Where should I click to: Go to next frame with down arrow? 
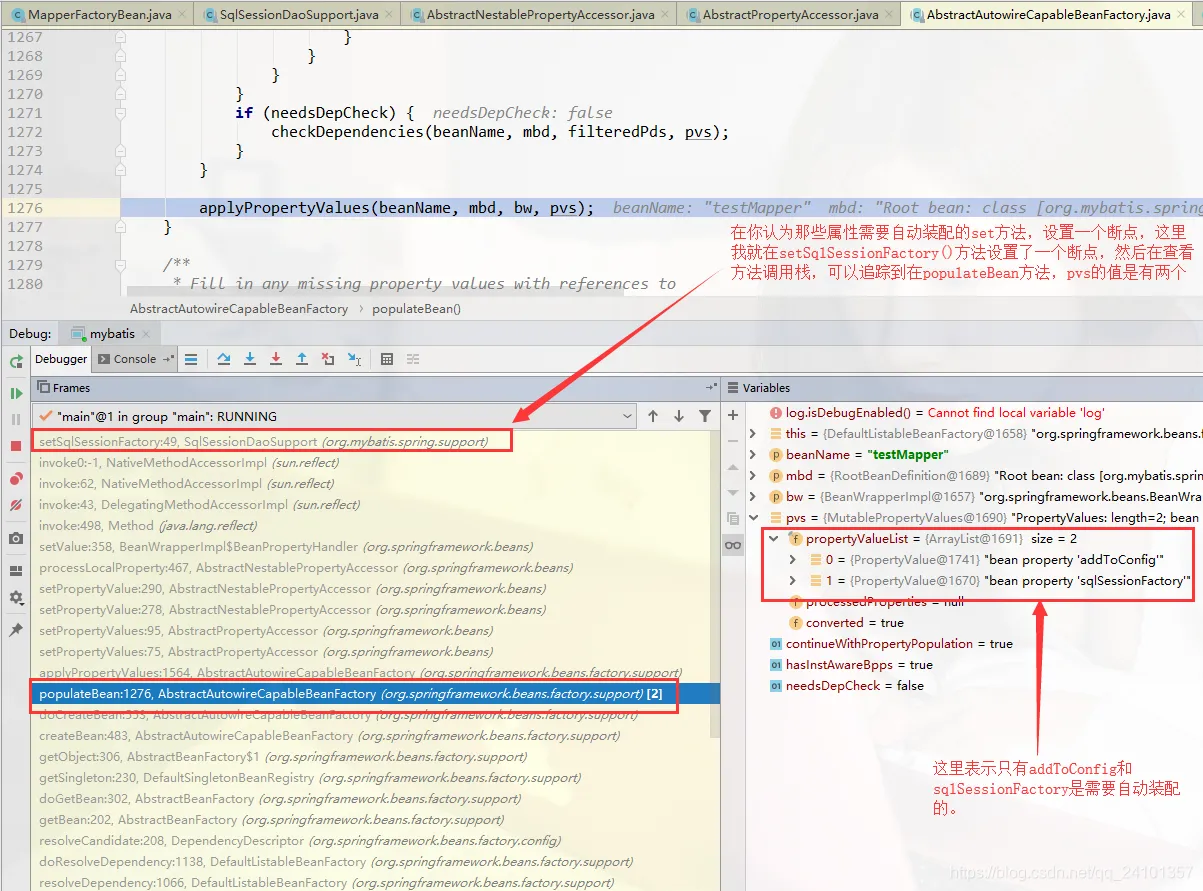(679, 416)
